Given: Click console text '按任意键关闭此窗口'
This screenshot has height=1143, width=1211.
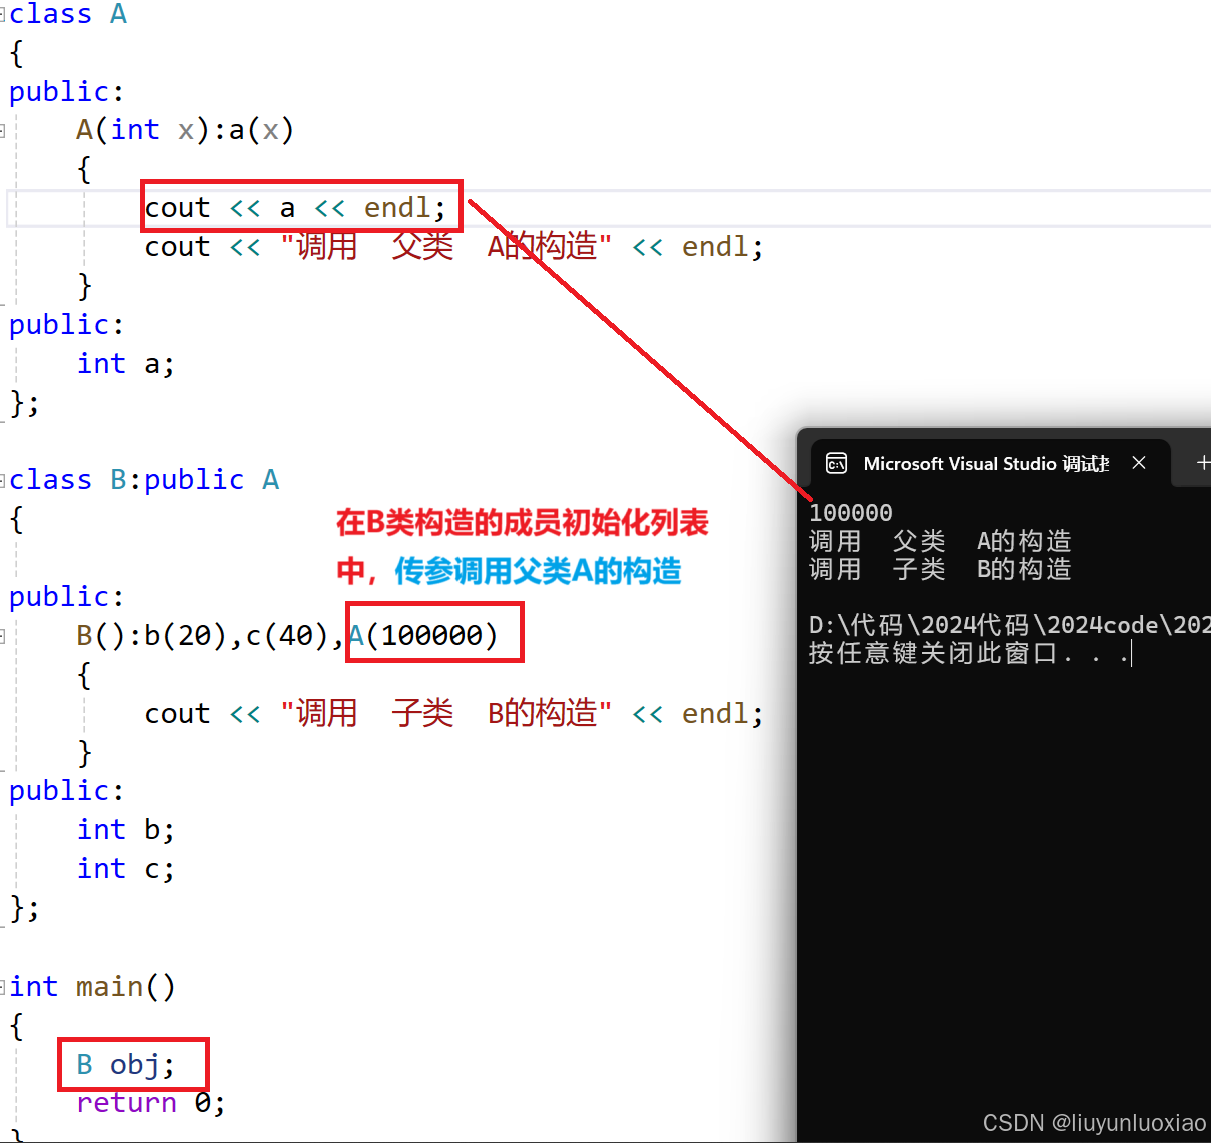Looking at the screenshot, I should [x=933, y=653].
